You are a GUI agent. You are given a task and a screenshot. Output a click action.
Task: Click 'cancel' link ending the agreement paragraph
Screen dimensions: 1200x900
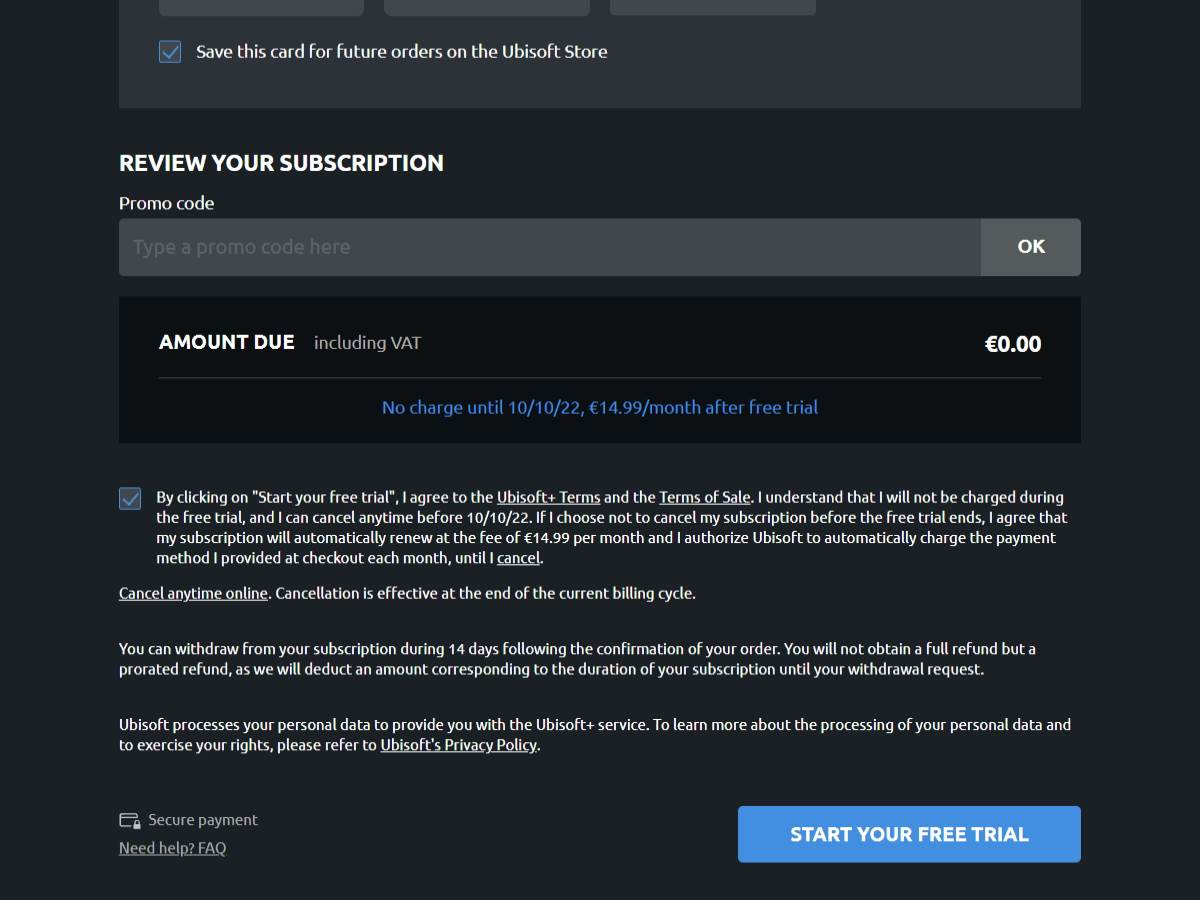[x=518, y=558]
